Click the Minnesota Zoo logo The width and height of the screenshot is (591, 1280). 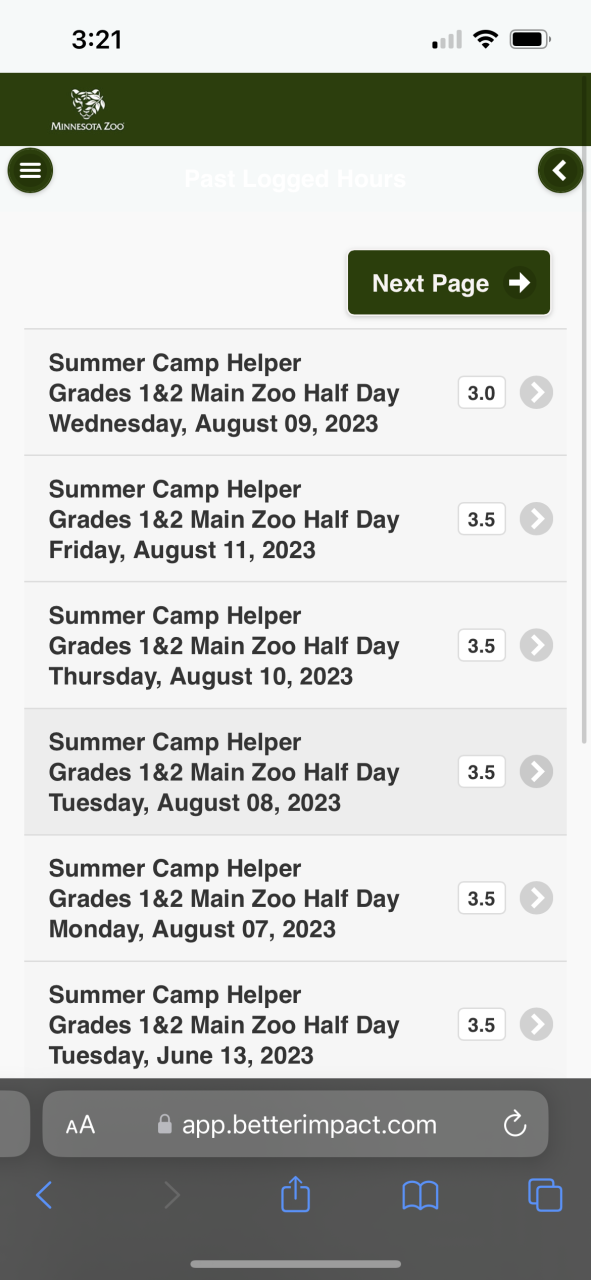88,110
